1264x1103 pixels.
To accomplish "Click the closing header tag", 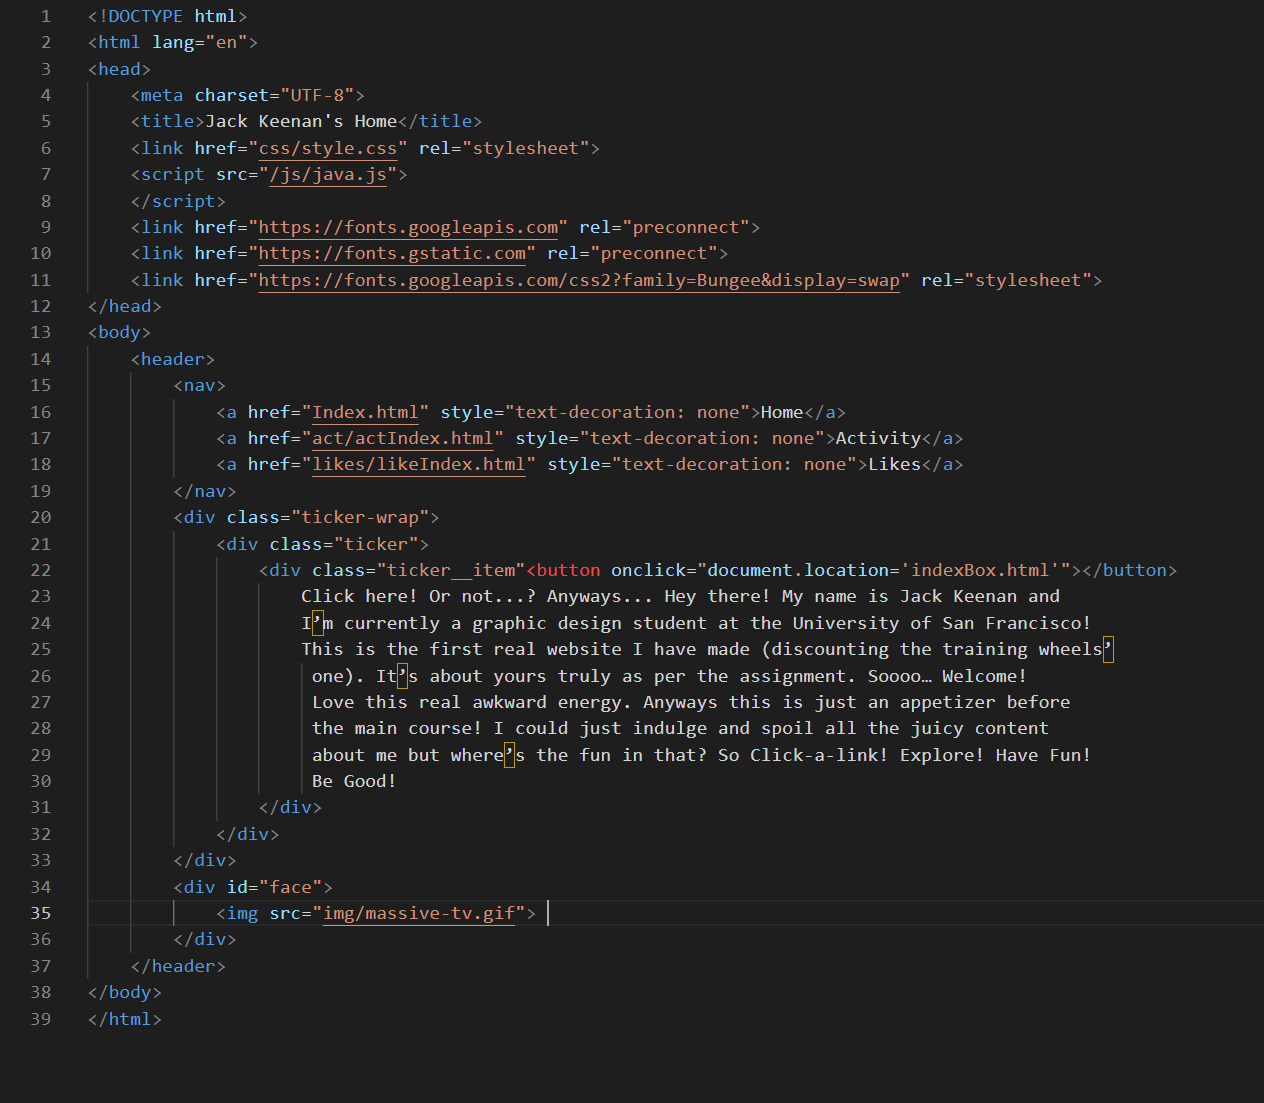I will (178, 966).
